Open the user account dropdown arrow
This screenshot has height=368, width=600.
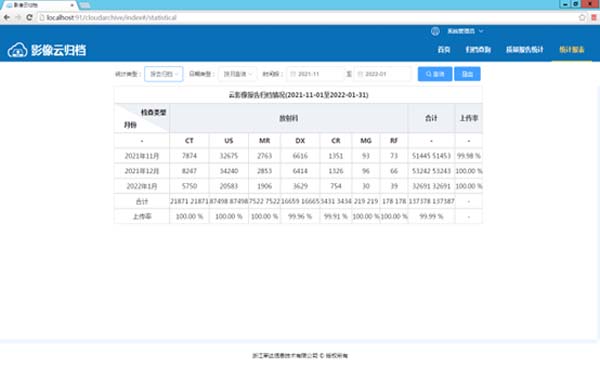[x=481, y=31]
